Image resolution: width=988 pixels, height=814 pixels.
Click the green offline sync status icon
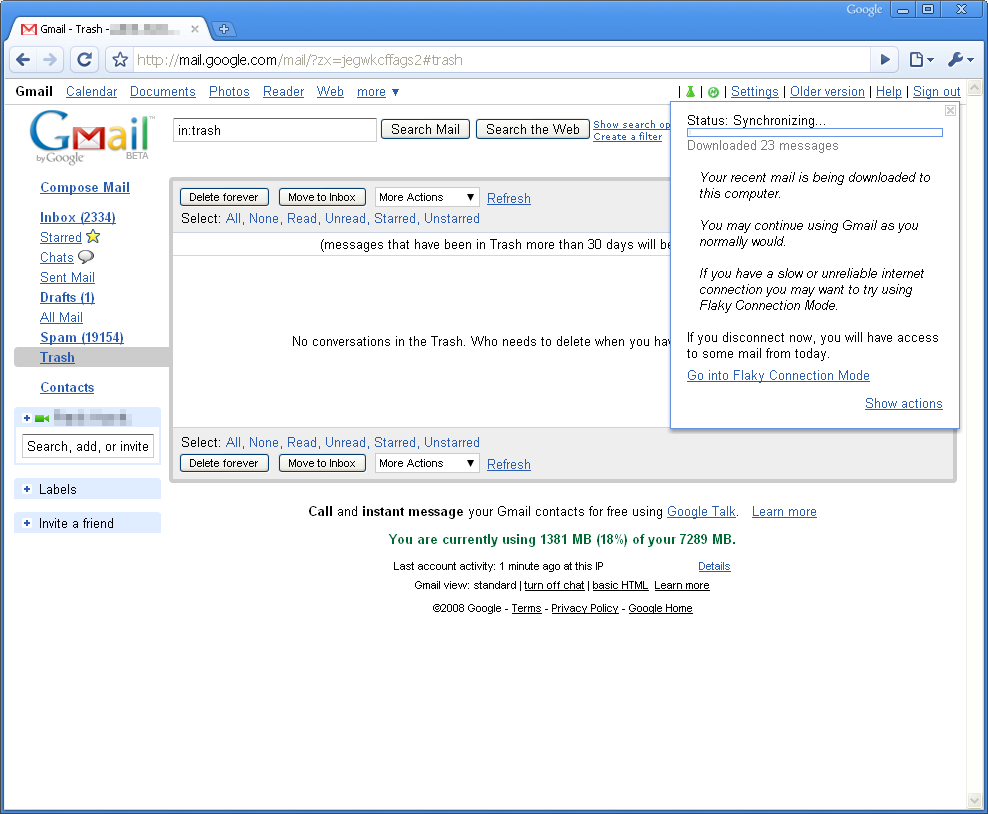(x=713, y=92)
